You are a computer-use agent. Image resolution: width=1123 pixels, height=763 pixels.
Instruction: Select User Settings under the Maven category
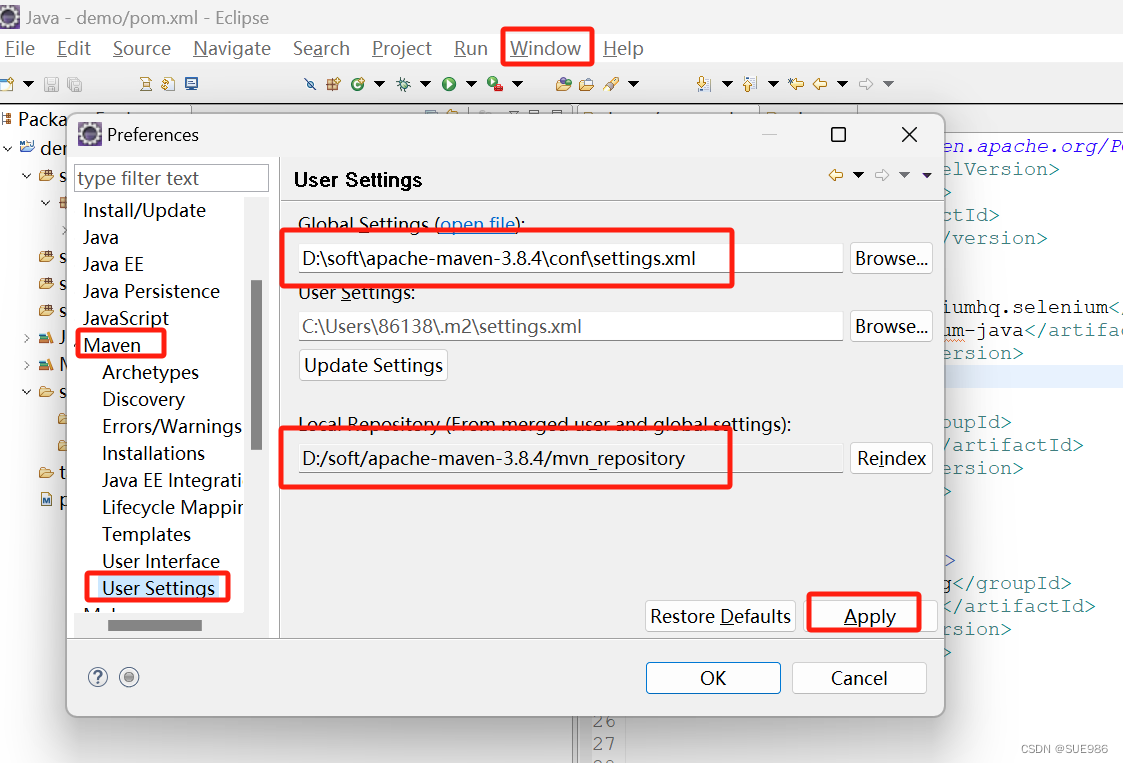pos(157,587)
